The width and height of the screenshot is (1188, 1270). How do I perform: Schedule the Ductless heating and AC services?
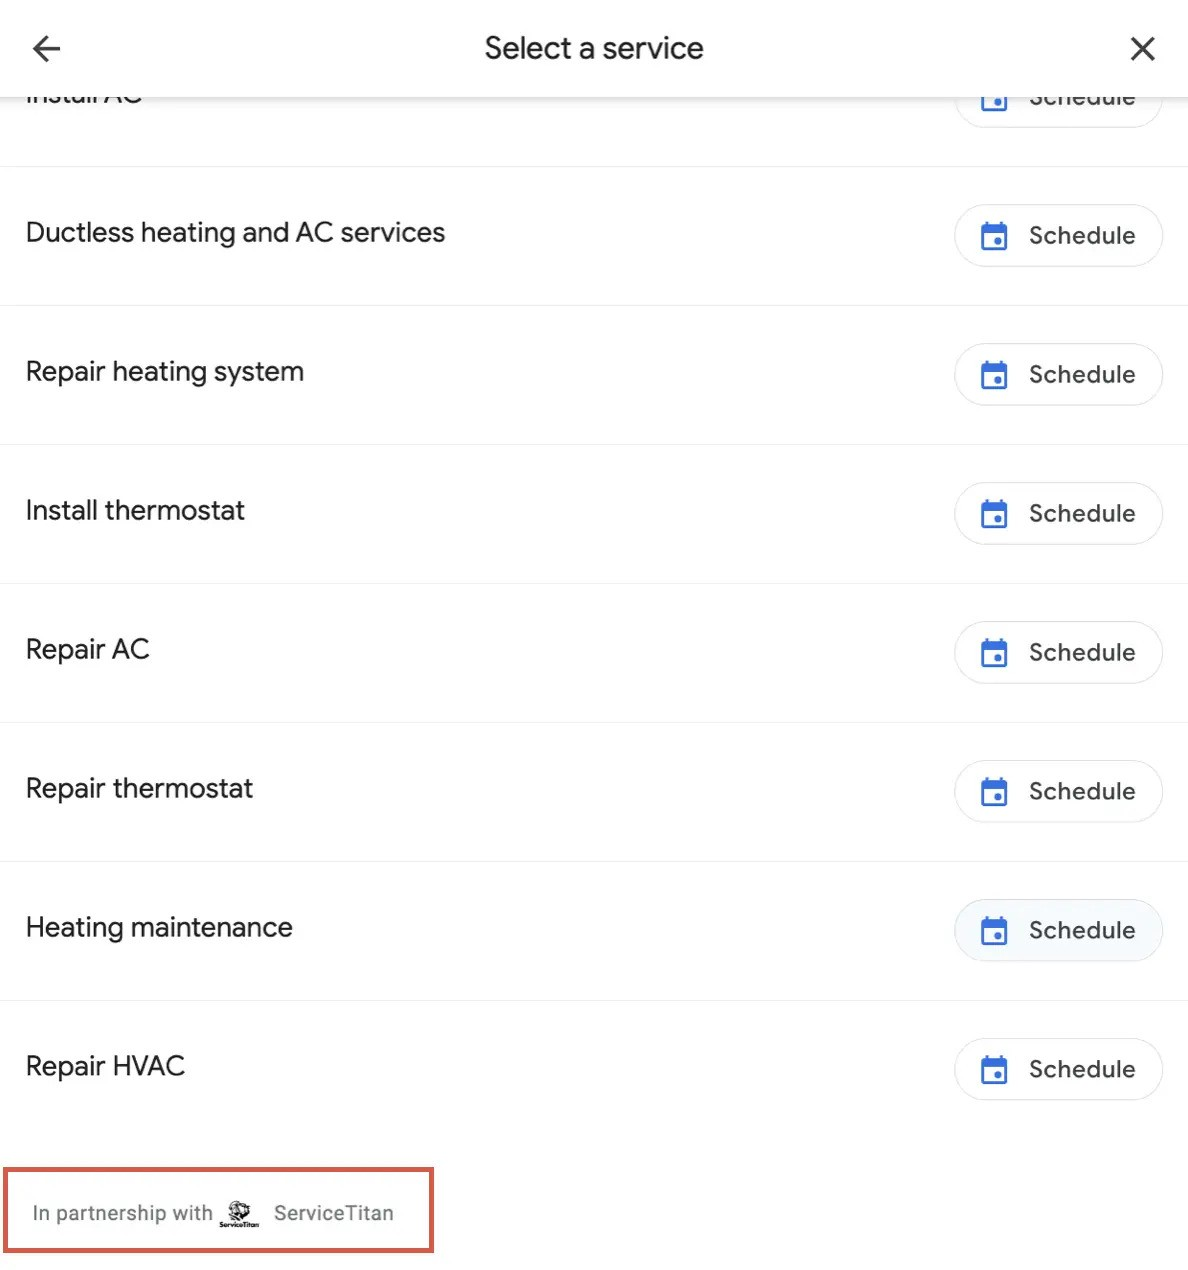click(x=1058, y=236)
